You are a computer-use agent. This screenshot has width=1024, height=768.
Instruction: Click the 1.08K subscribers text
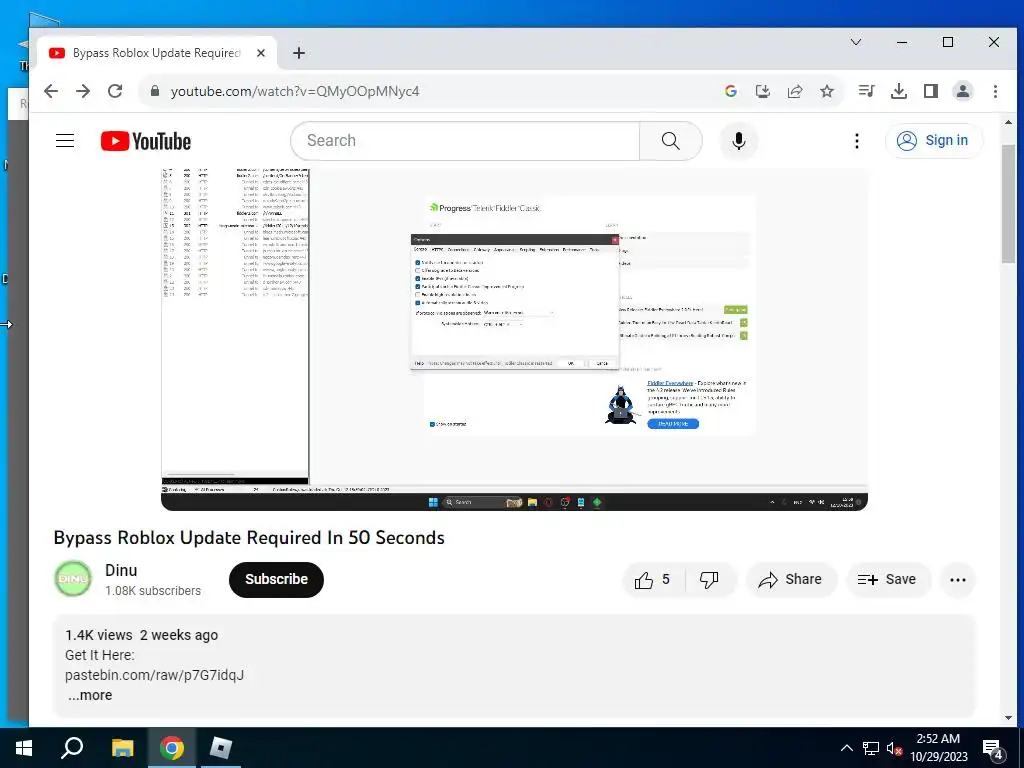[x=153, y=590]
